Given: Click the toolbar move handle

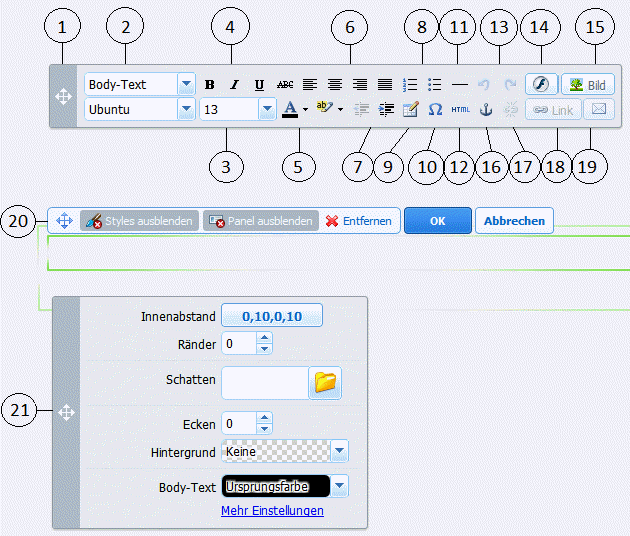Looking at the screenshot, I should click(x=63, y=97).
